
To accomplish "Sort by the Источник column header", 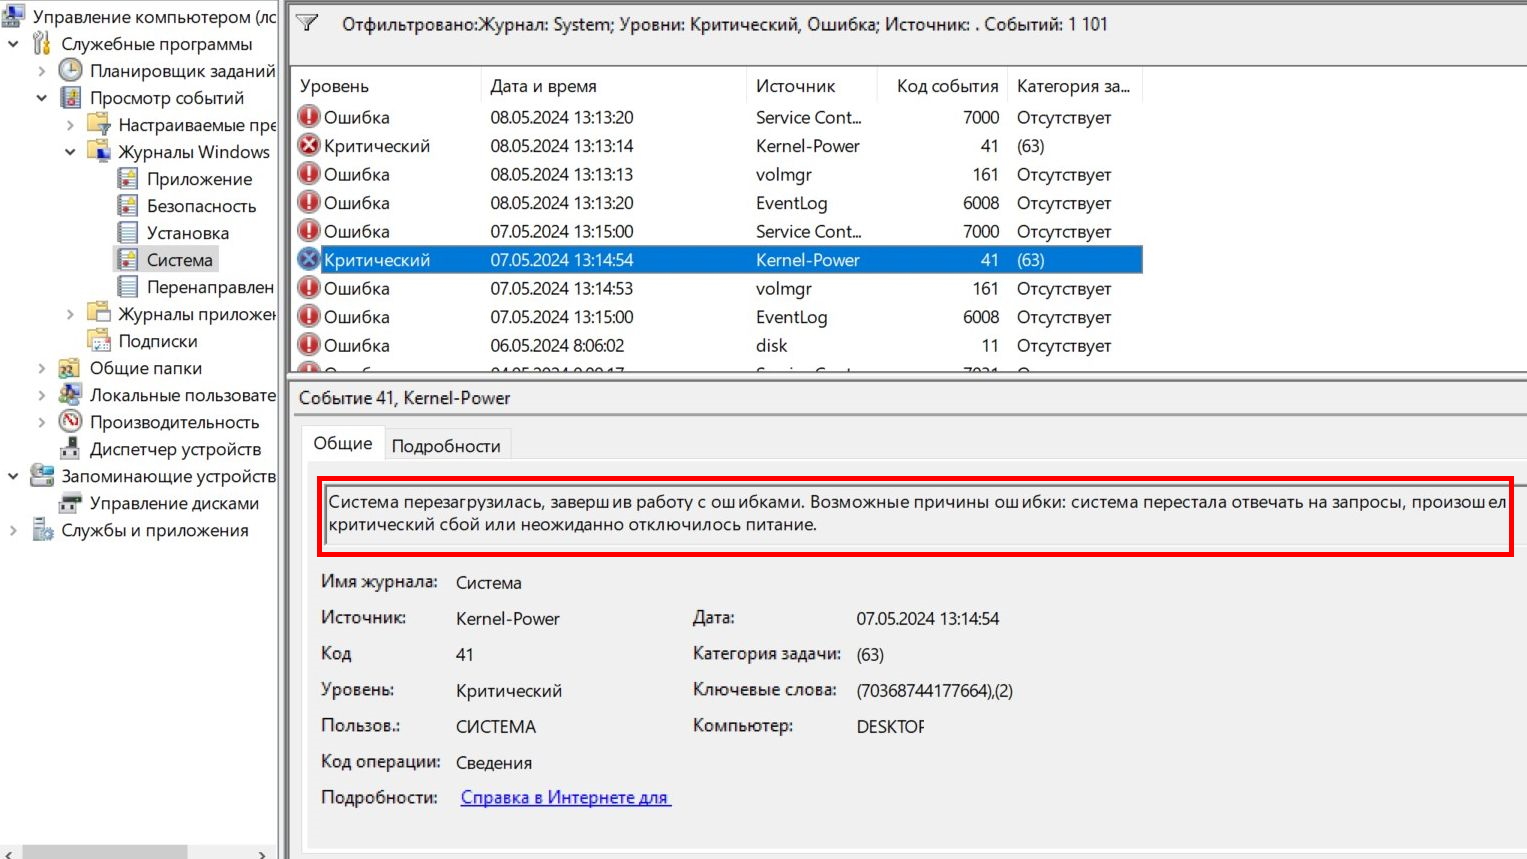I will point(811,86).
